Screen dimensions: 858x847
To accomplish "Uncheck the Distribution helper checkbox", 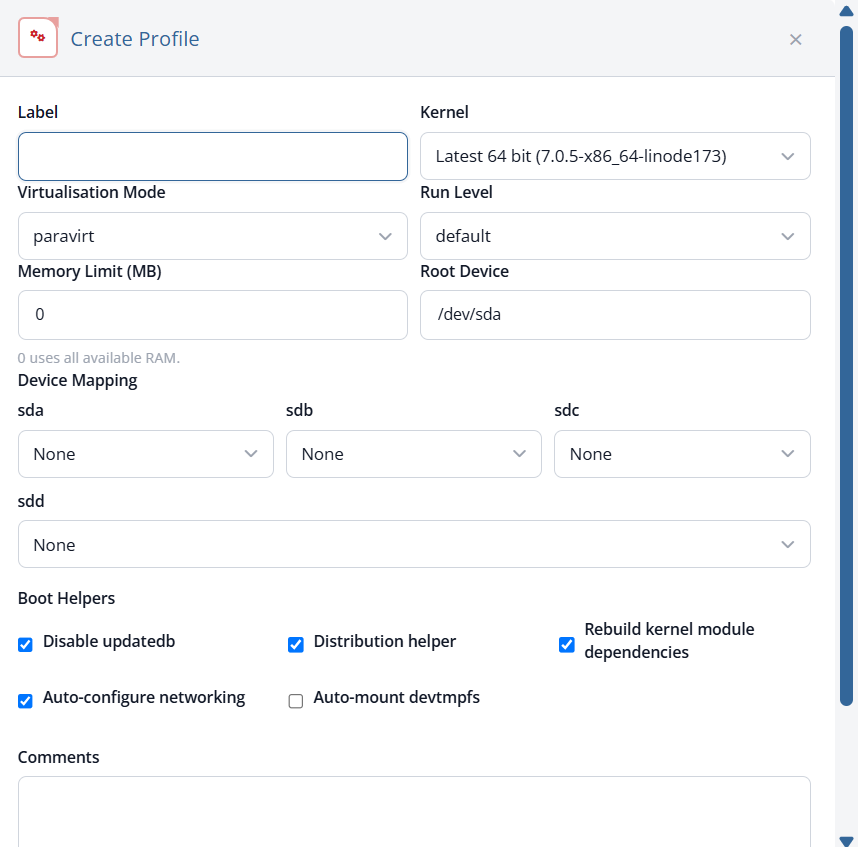I will (x=295, y=645).
